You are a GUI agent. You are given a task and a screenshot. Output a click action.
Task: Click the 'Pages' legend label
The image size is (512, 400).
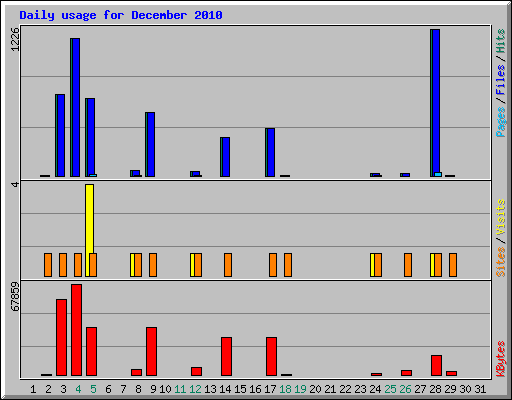500,122
